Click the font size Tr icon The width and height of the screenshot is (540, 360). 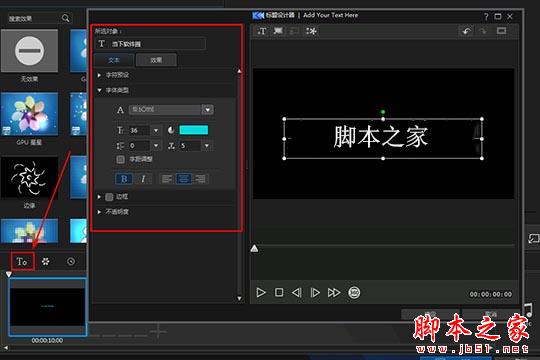tap(120, 130)
